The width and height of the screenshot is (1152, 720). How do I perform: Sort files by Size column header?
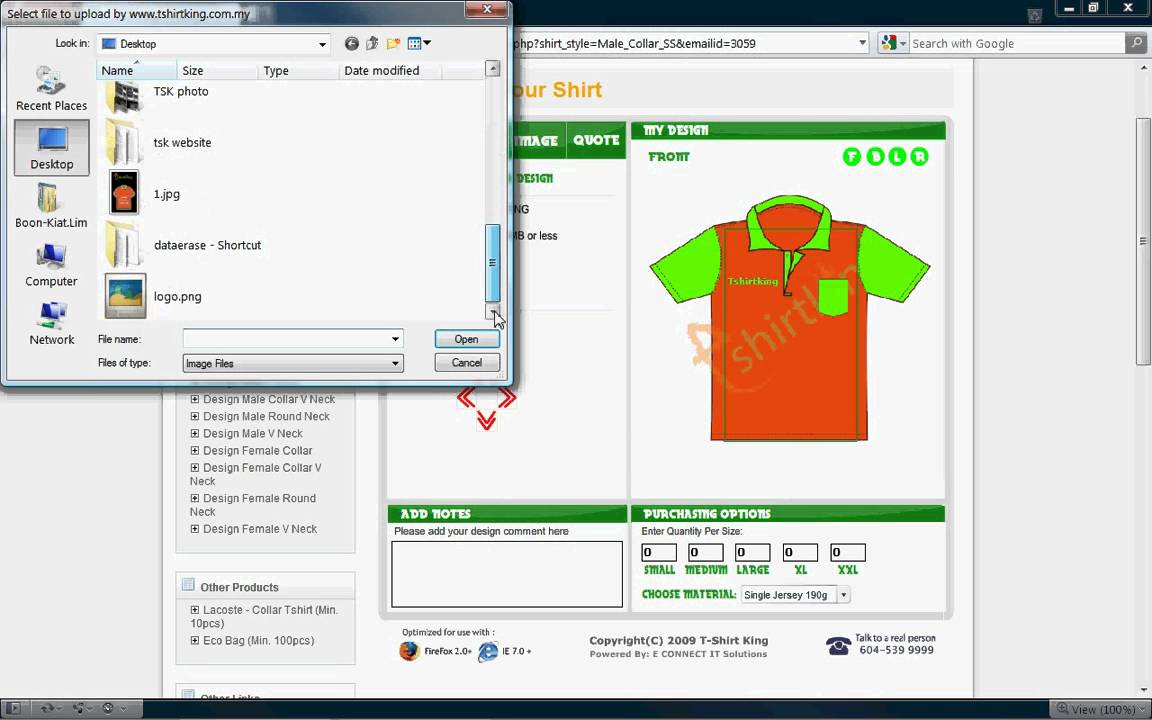click(x=217, y=71)
